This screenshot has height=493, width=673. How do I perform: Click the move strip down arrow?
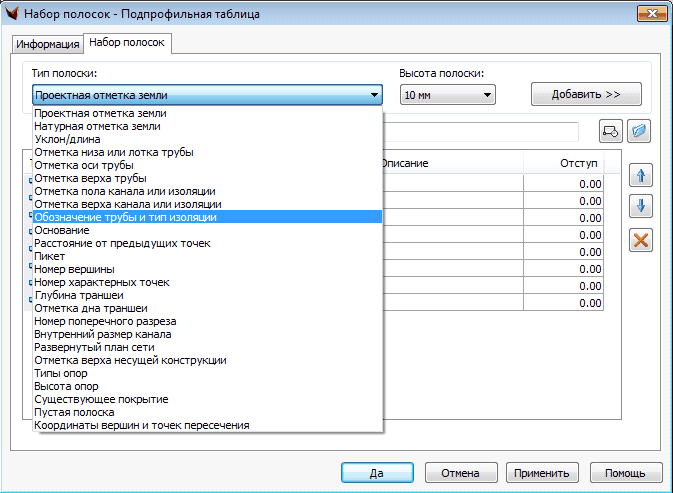point(640,207)
